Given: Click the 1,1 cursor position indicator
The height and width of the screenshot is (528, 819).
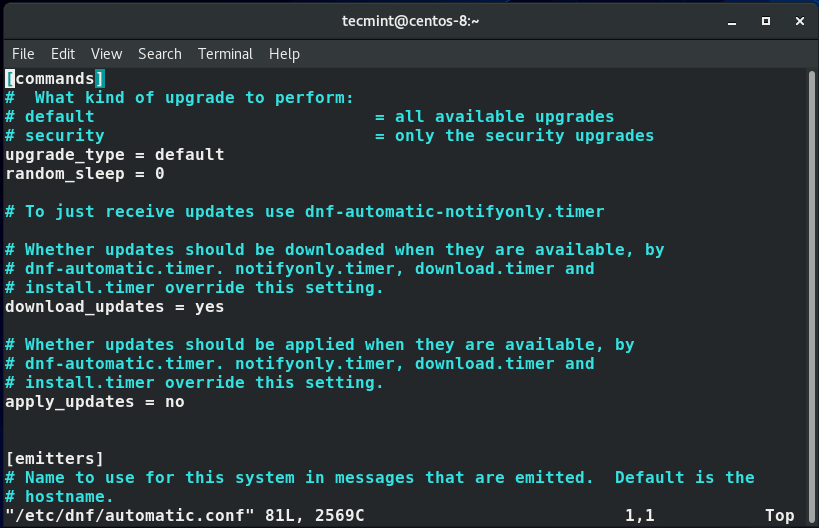Looking at the screenshot, I should [640, 516].
